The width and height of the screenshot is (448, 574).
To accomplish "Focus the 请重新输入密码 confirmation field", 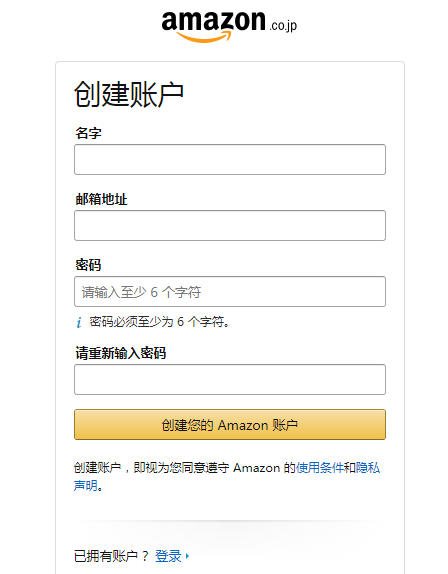I will coord(230,379).
